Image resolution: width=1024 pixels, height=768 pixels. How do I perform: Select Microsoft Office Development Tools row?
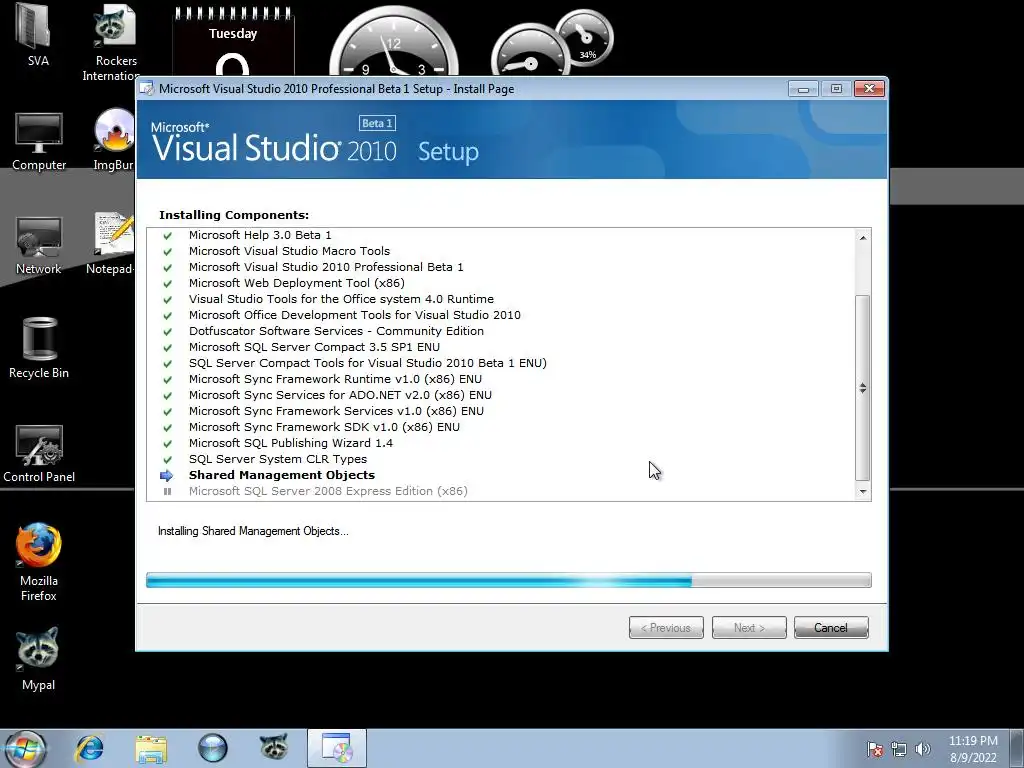click(355, 315)
